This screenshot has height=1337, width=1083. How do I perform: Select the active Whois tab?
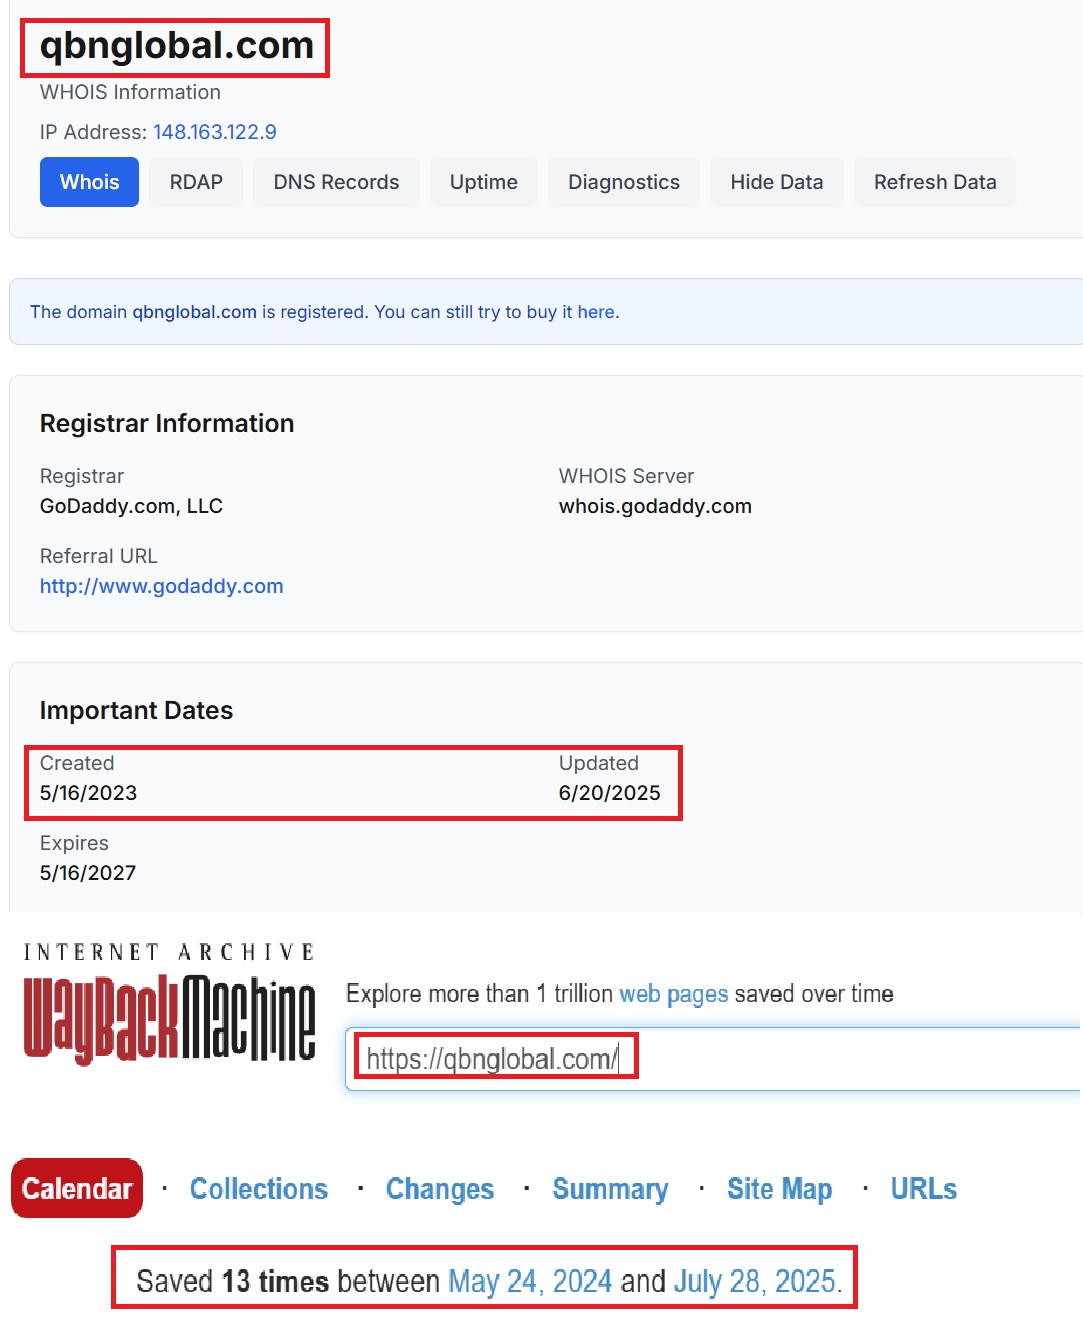click(x=89, y=182)
